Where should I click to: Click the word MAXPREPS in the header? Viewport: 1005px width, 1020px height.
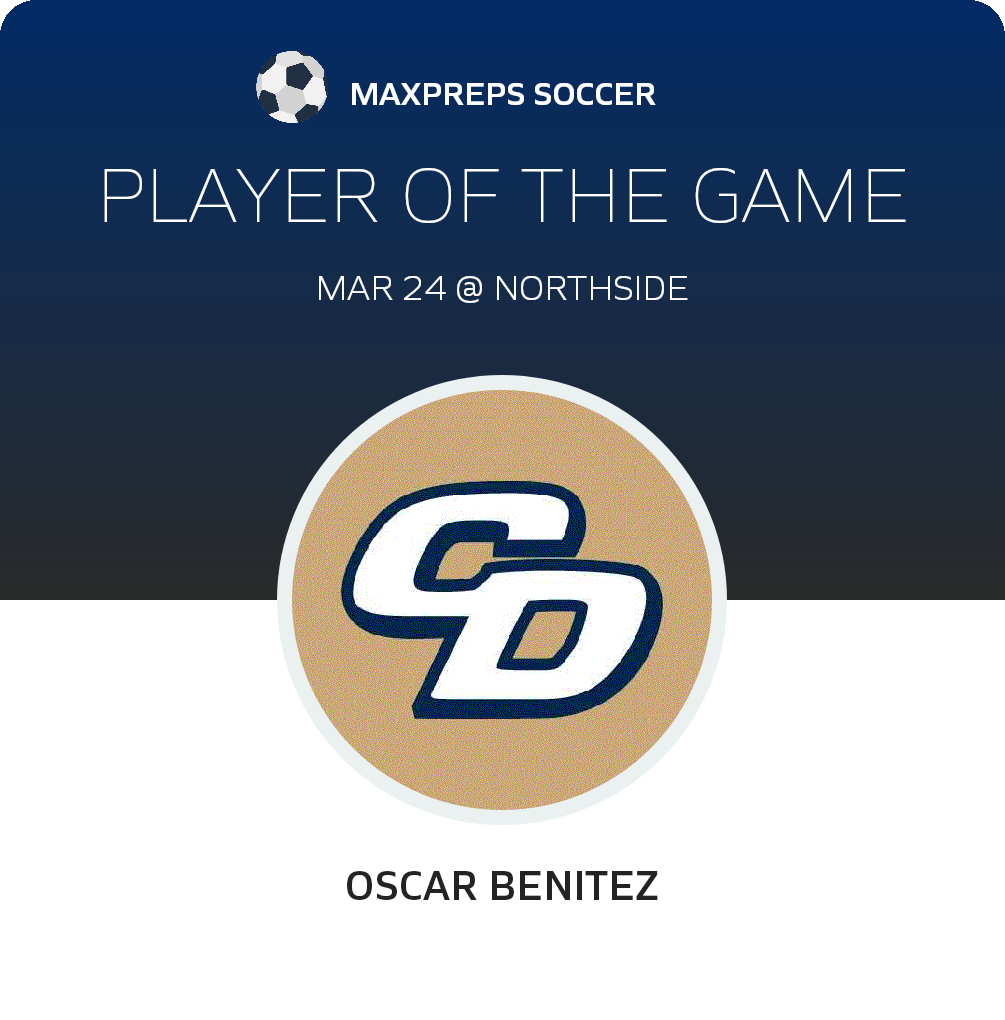coord(437,94)
